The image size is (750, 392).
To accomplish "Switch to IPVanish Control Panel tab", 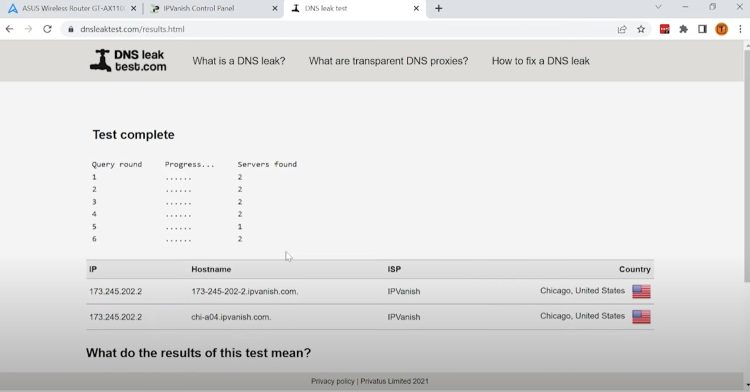I will [213, 8].
